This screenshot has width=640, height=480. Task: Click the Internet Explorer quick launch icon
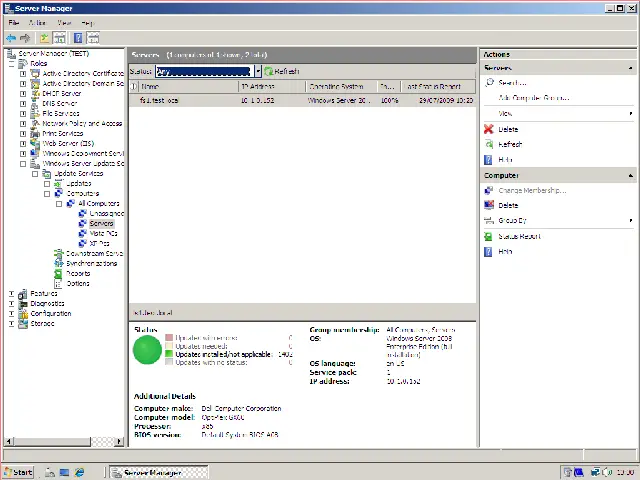tap(79, 473)
